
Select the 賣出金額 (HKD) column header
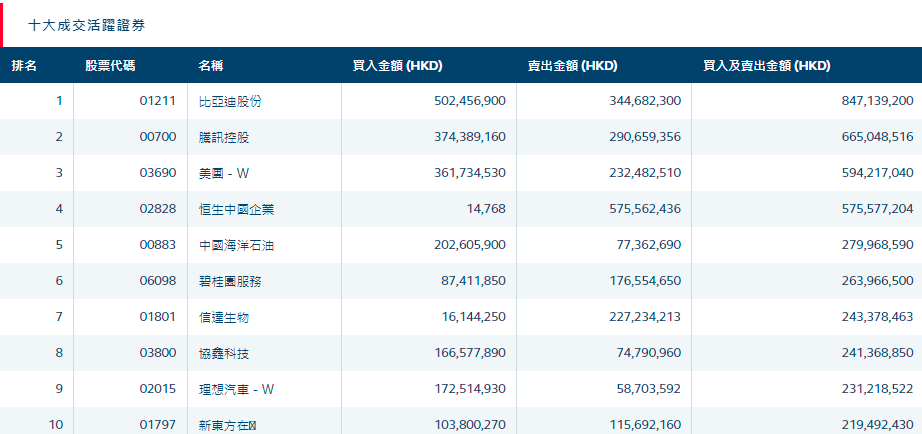(573, 66)
